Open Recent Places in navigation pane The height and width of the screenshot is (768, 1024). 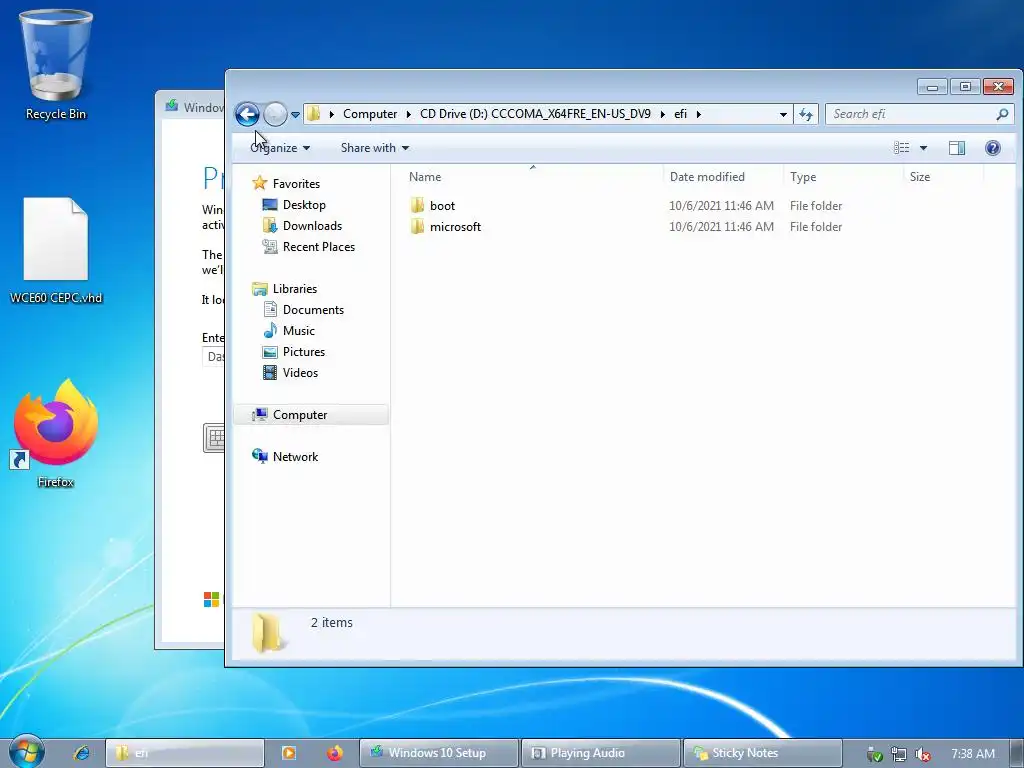click(319, 246)
